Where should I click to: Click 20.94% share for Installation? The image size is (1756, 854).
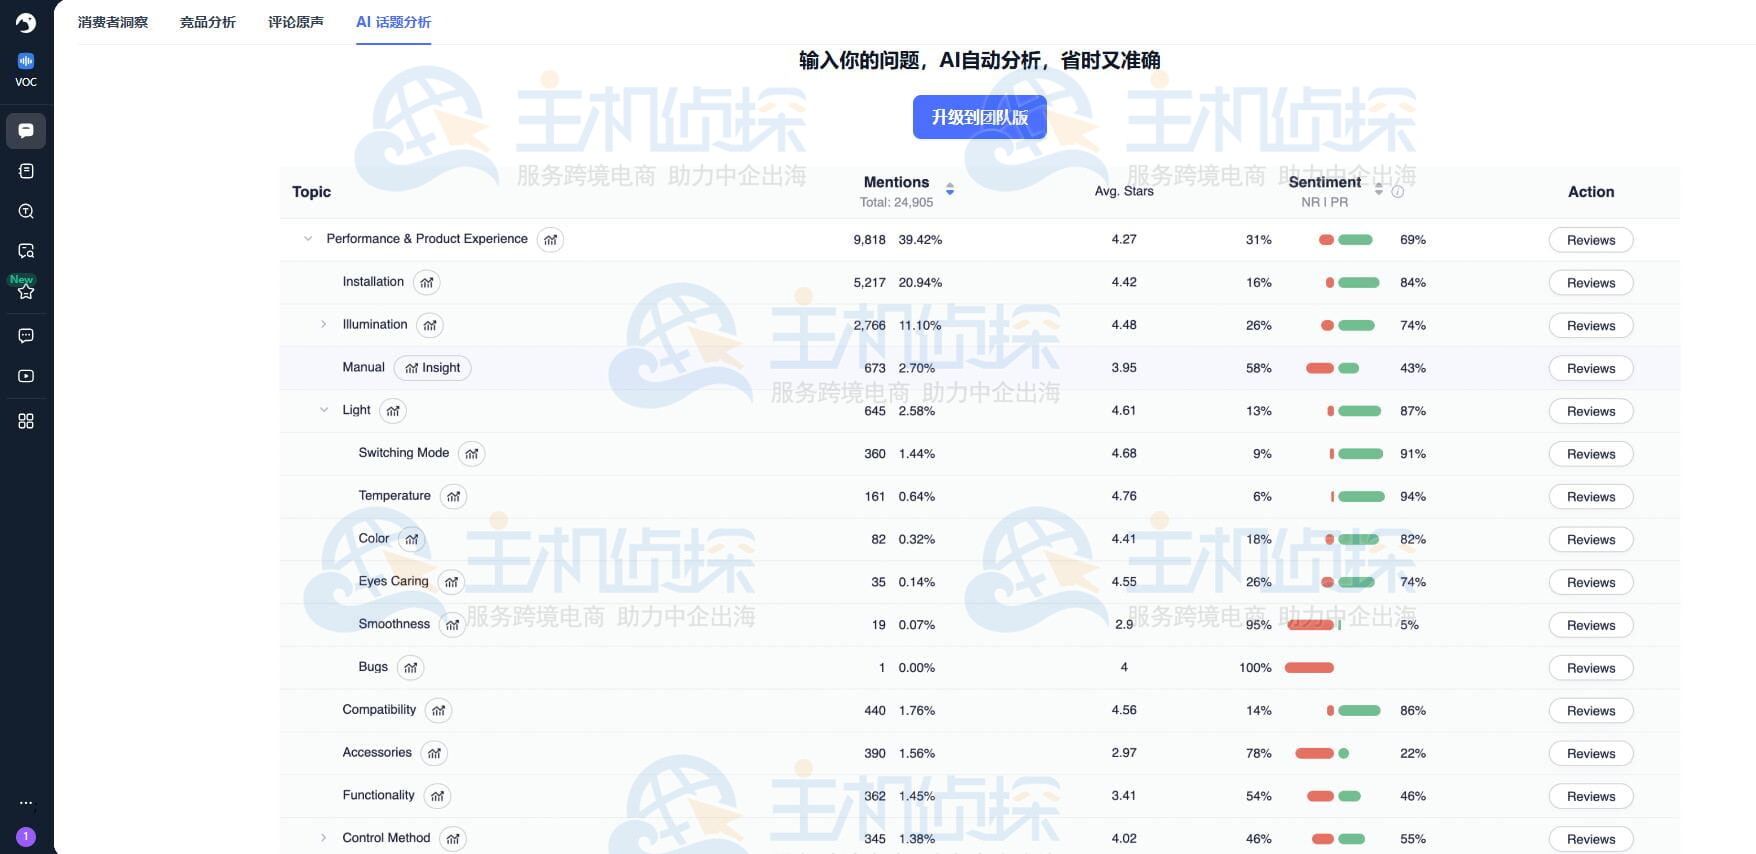point(920,283)
